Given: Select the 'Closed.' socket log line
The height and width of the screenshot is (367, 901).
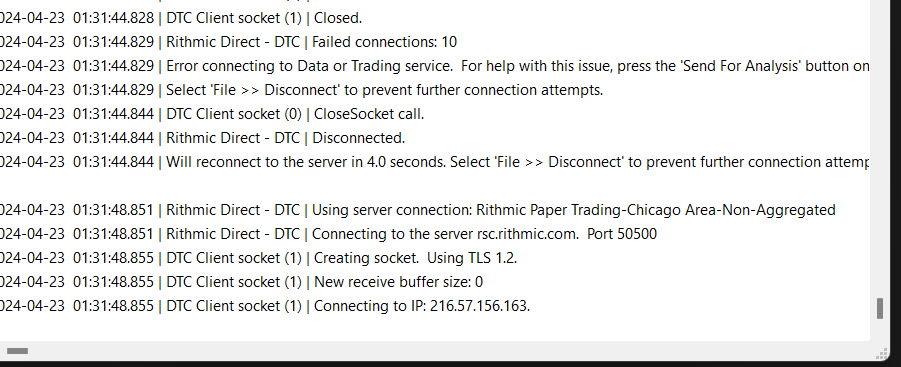Looking at the screenshot, I should tap(181, 18).
